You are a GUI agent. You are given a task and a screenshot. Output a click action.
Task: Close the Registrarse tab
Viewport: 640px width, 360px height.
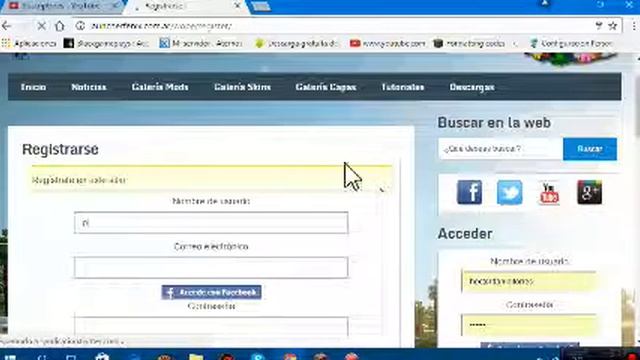pyautogui.click(x=237, y=6)
